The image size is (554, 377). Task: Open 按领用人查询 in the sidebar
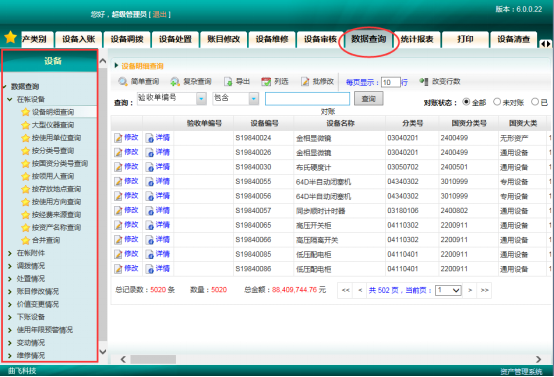(x=53, y=176)
